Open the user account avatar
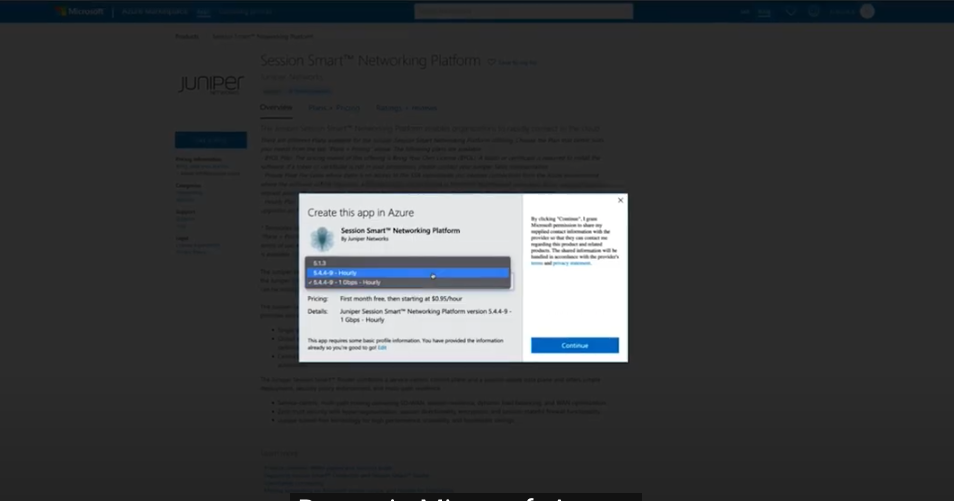This screenshot has height=501, width=954. click(867, 12)
